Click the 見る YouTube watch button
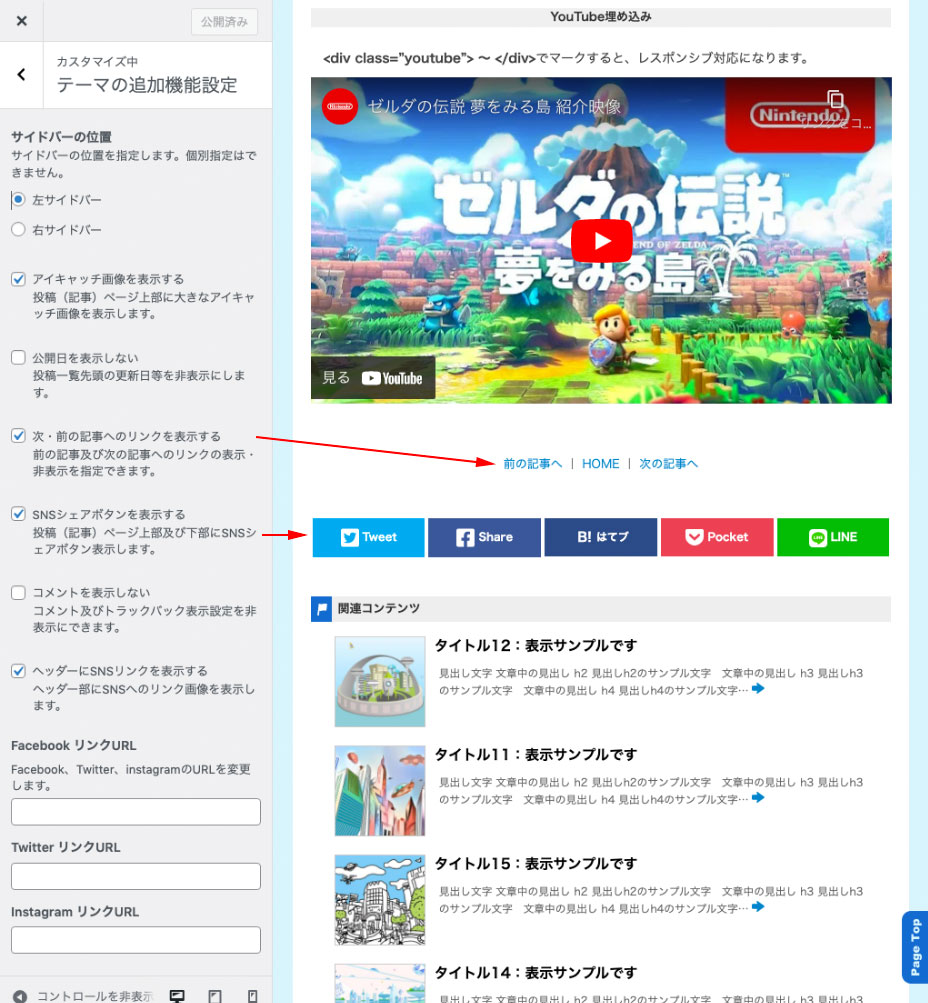The image size is (928, 1003). pyautogui.click(x=373, y=378)
